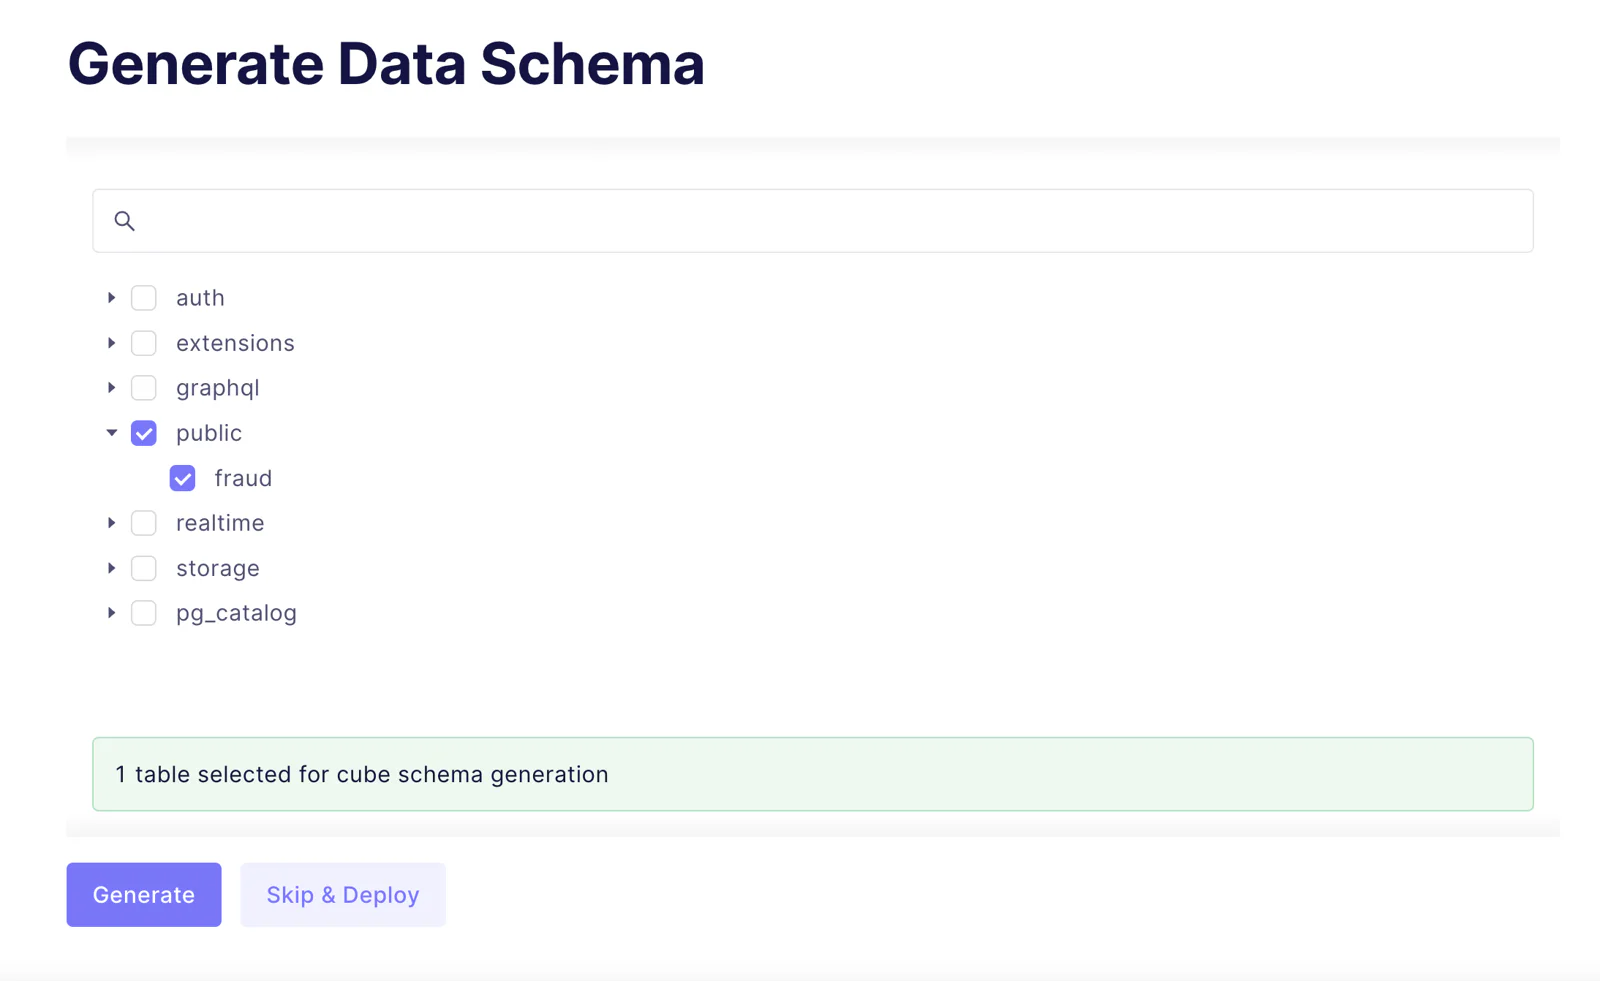
Task: Uncheck the public schema checkbox
Action: 144,433
